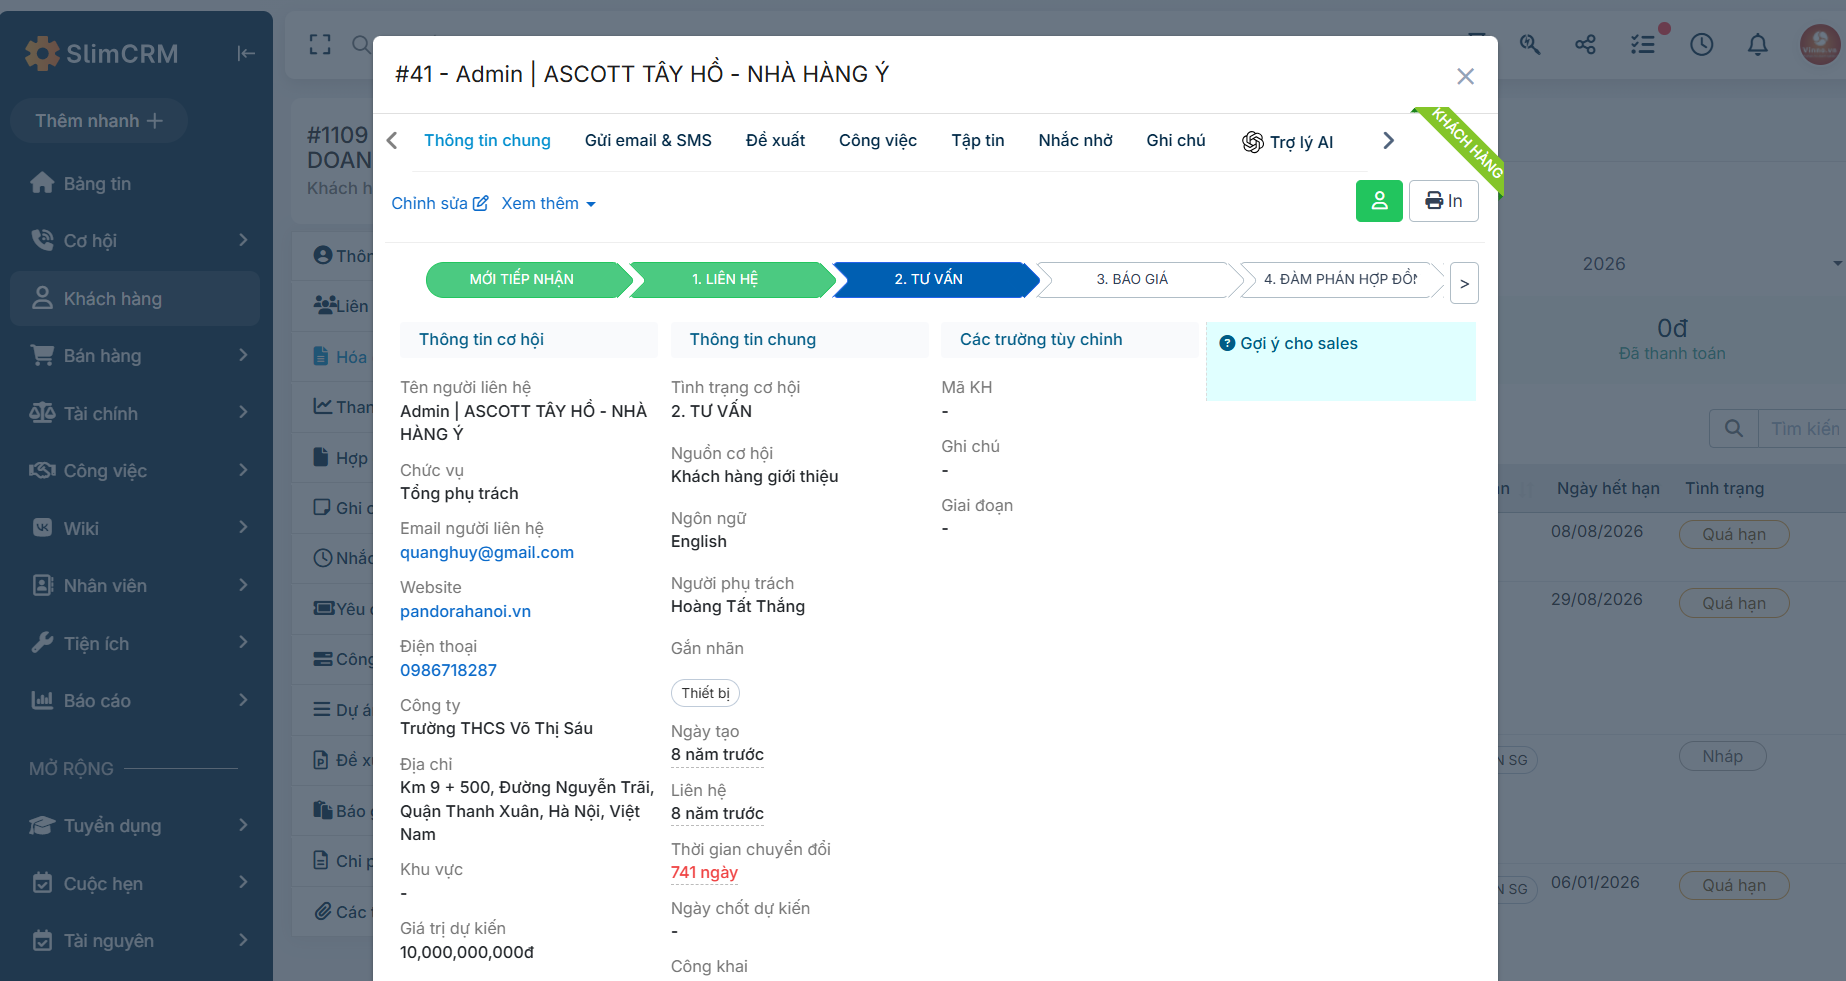Open the email quanghuy@gmail.com link
Screen dimensions: 1846x981
click(487, 553)
